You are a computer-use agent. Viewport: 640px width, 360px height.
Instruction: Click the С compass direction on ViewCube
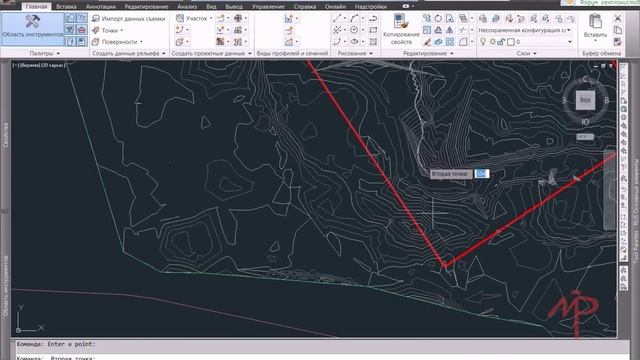(585, 79)
